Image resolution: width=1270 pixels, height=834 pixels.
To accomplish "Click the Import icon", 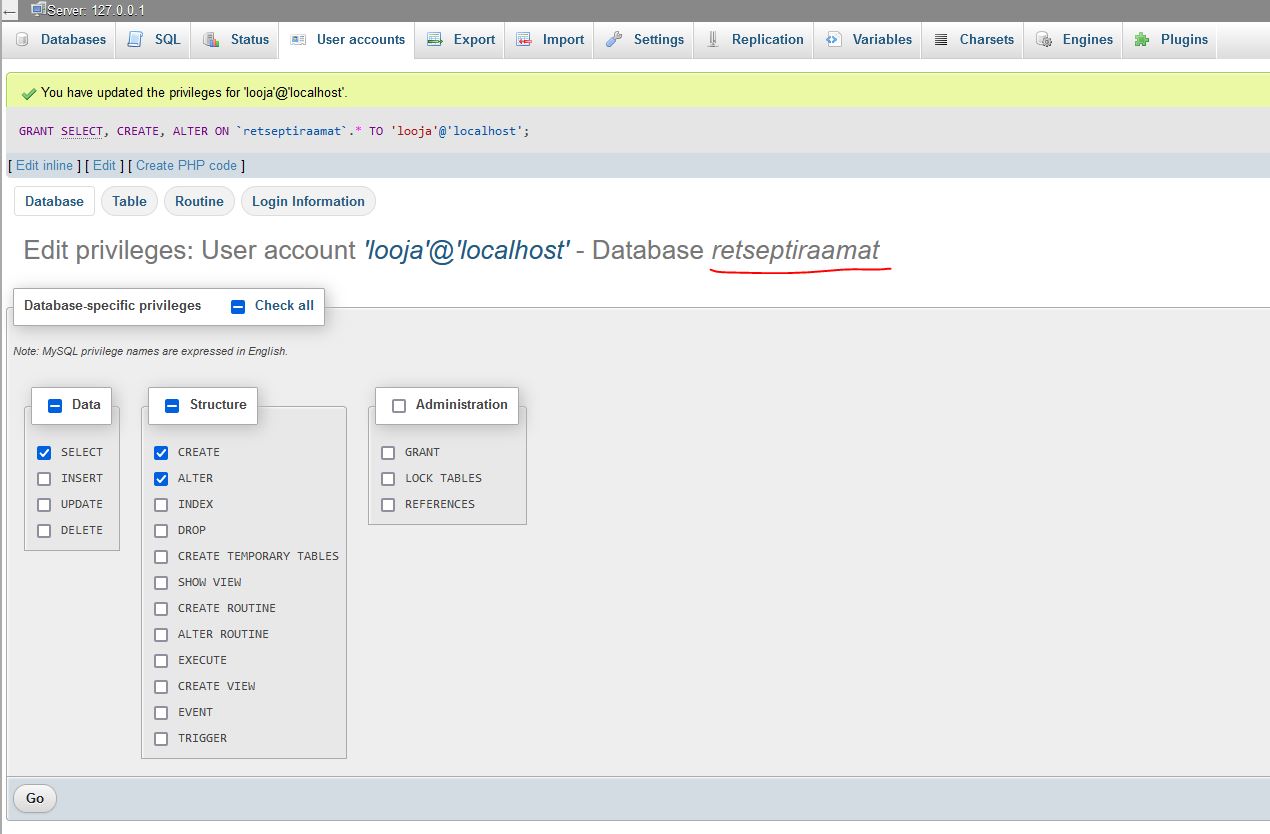I will [x=524, y=40].
